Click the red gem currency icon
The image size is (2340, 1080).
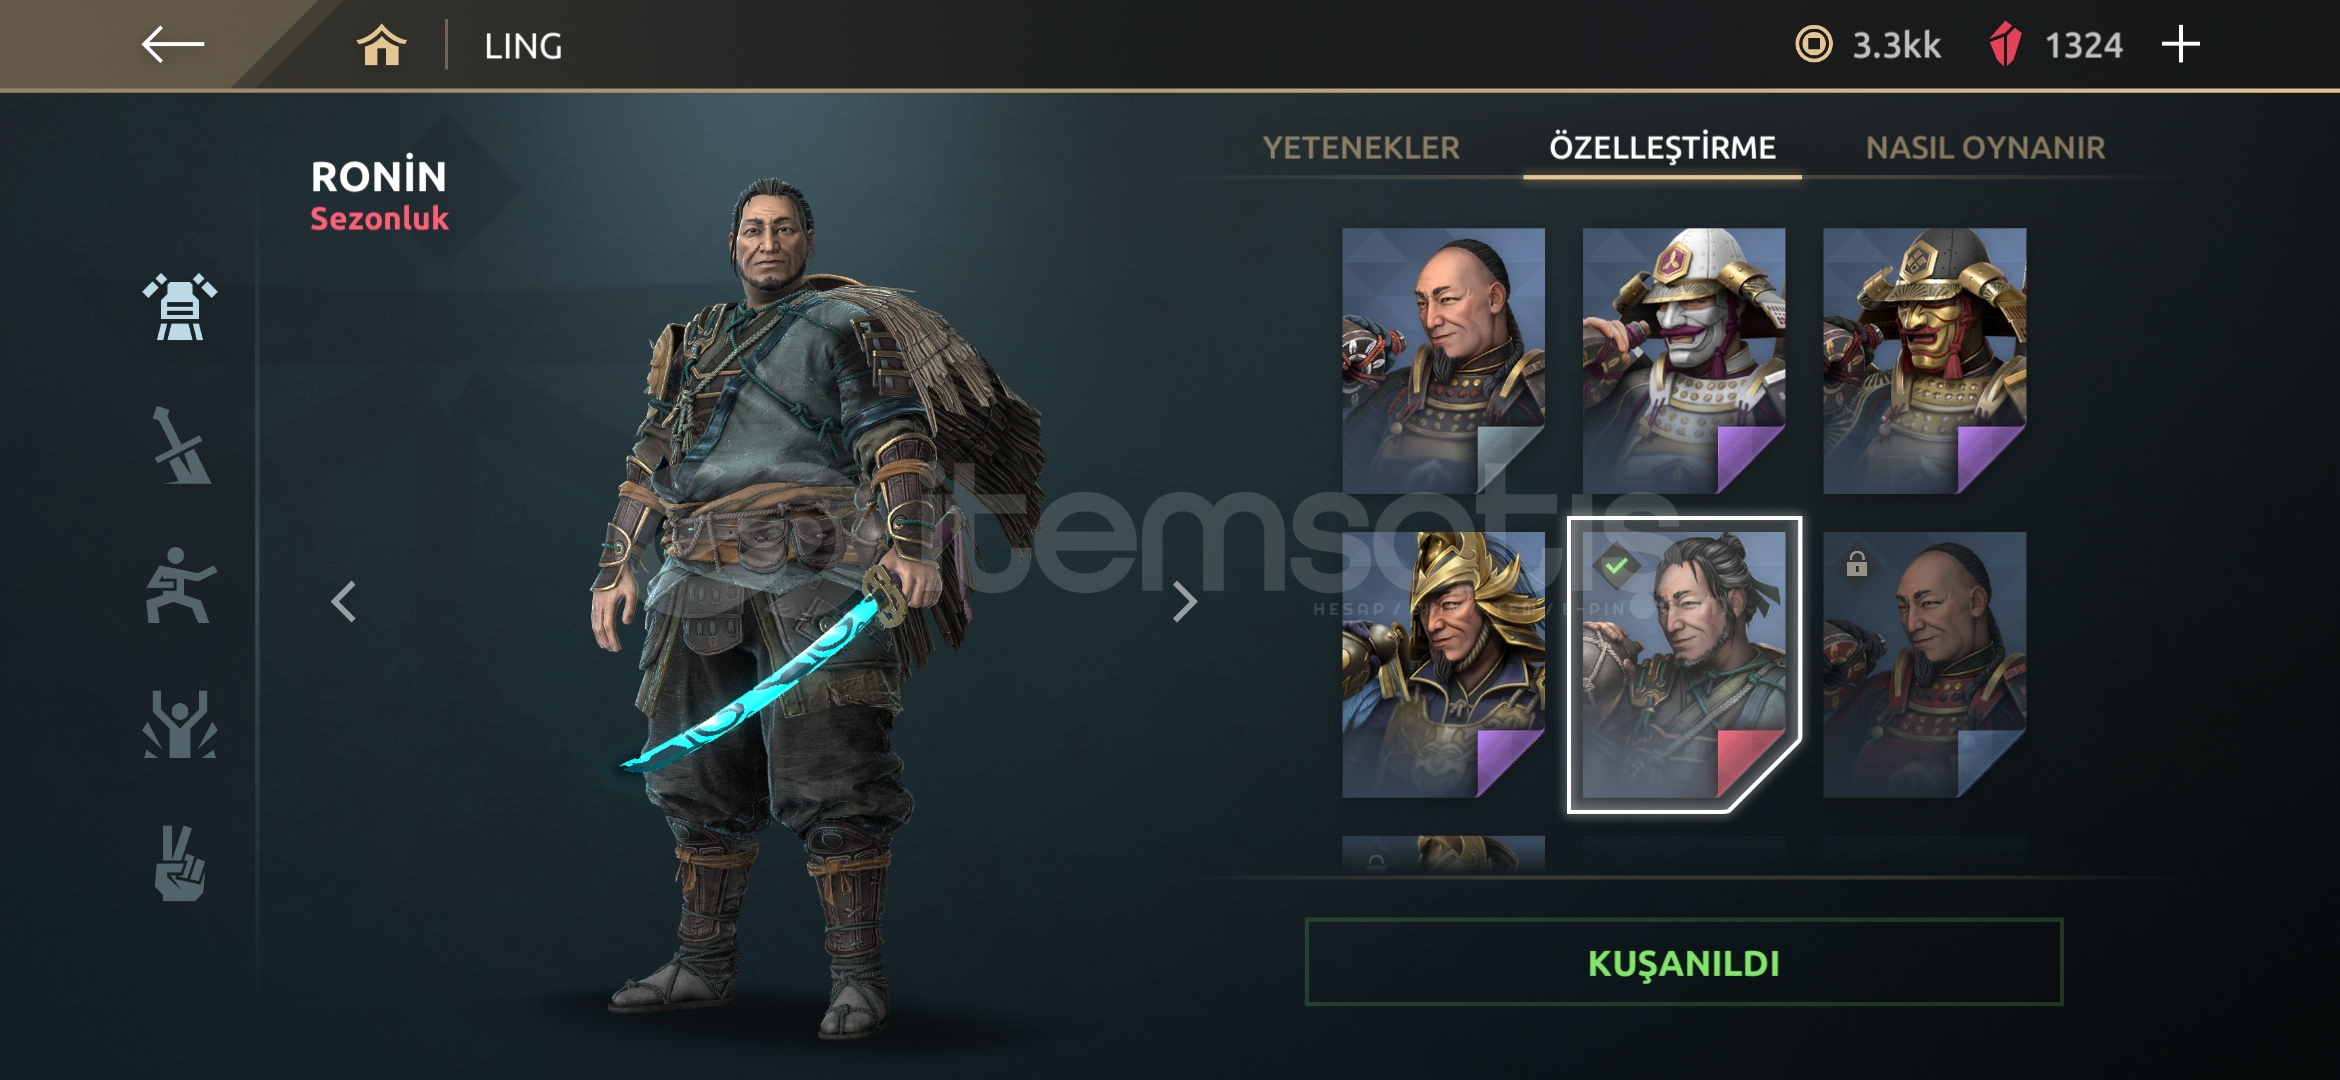(x=2005, y=45)
